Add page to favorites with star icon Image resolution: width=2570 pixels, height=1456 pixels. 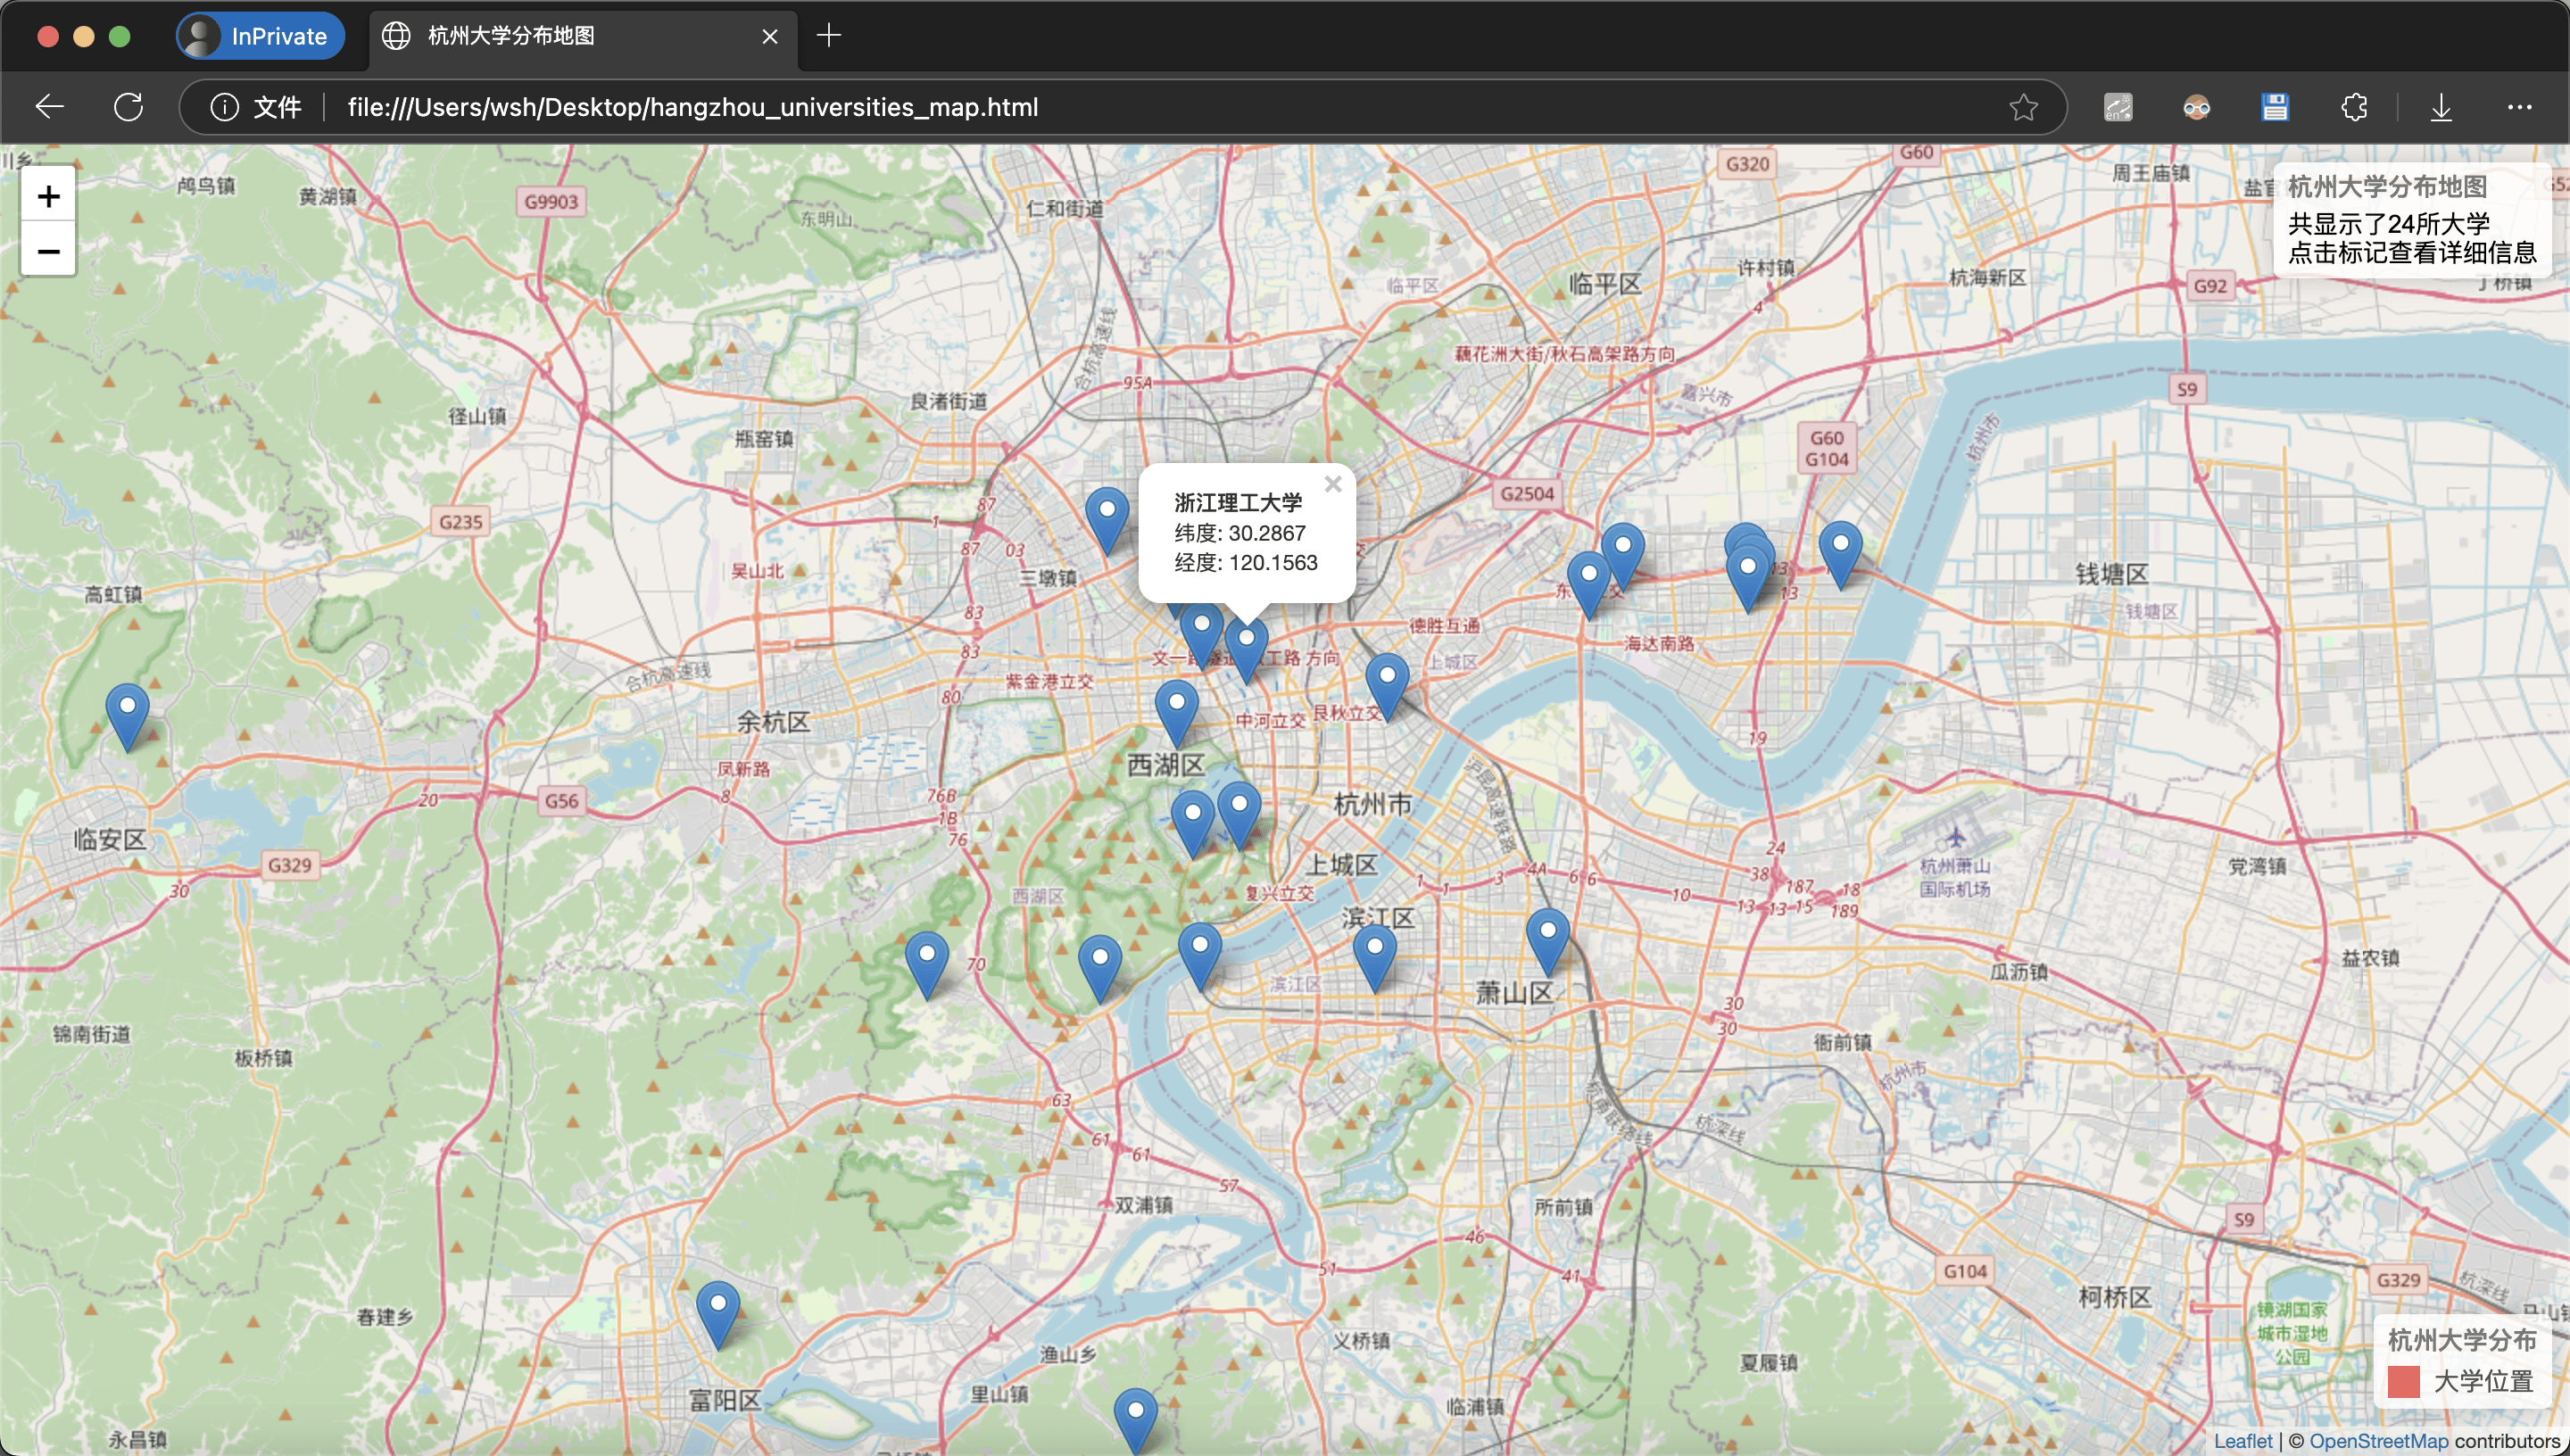[2024, 107]
